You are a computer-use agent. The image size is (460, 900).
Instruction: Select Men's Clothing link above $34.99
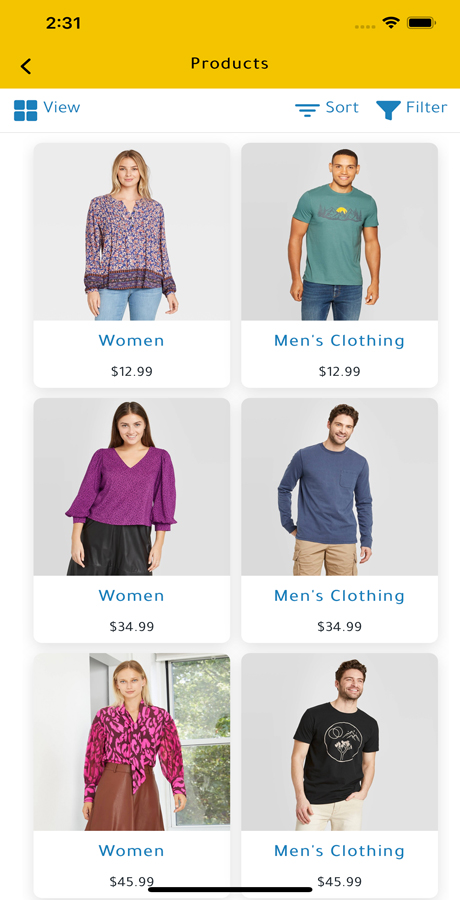coord(339,596)
